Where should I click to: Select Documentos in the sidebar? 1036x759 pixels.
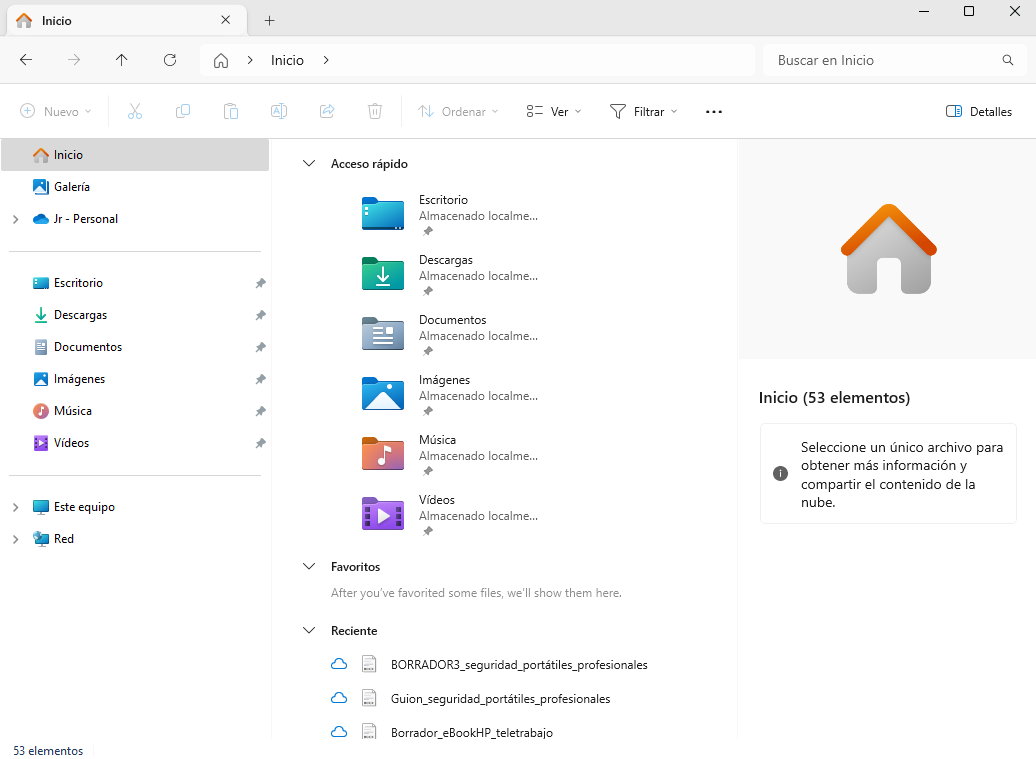(x=87, y=347)
